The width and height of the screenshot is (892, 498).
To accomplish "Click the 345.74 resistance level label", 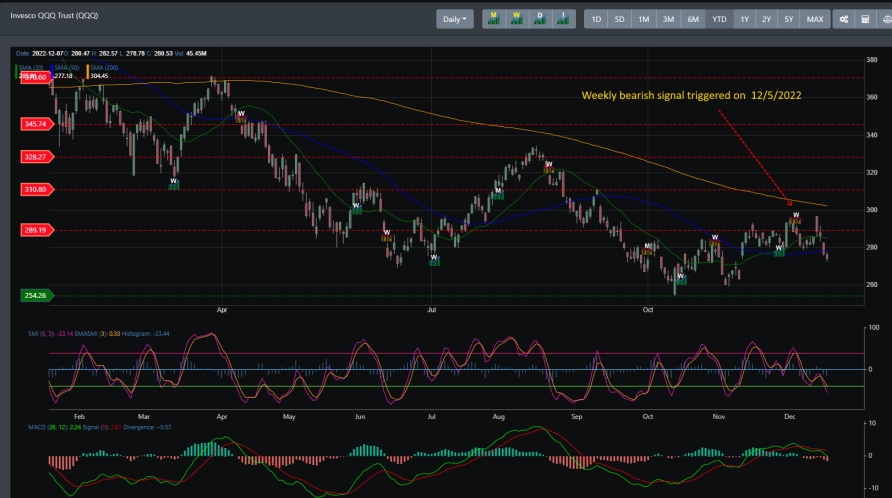I will click(x=36, y=124).
